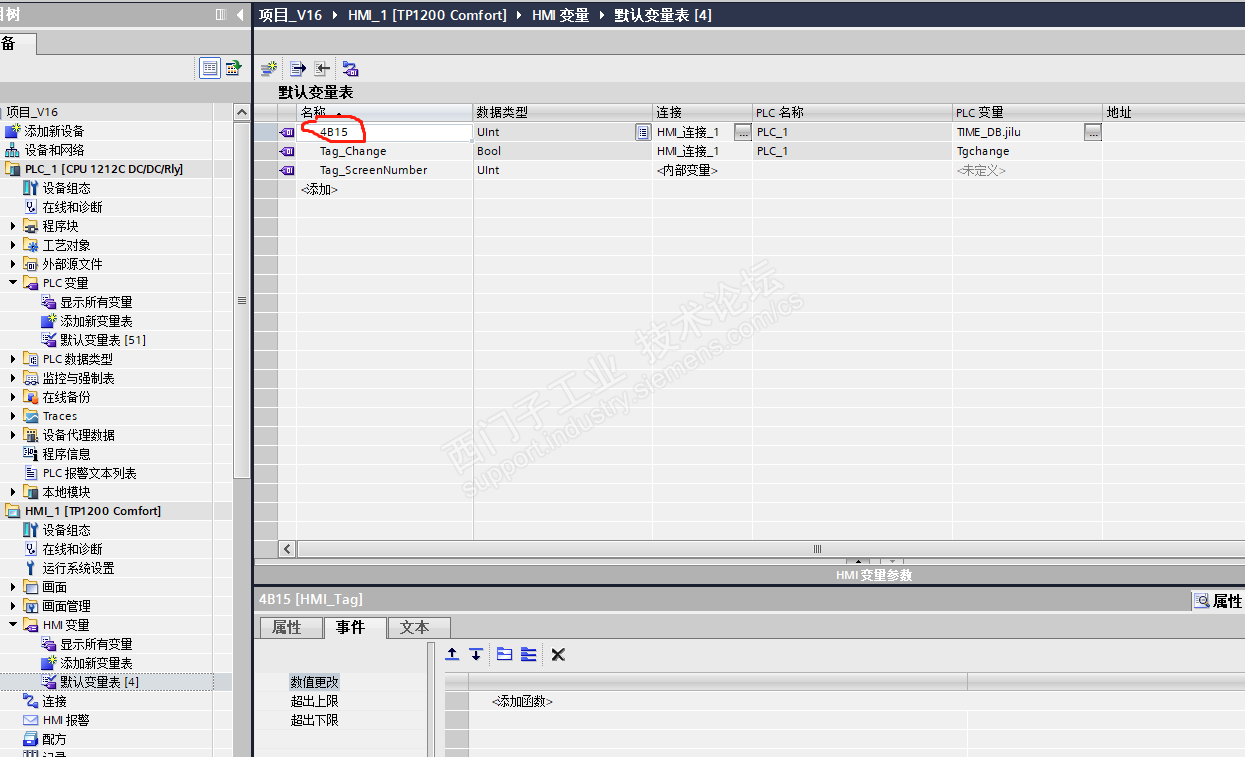Click tag table horizontal scroll-left arrow
The image size is (1245, 757).
pos(287,549)
